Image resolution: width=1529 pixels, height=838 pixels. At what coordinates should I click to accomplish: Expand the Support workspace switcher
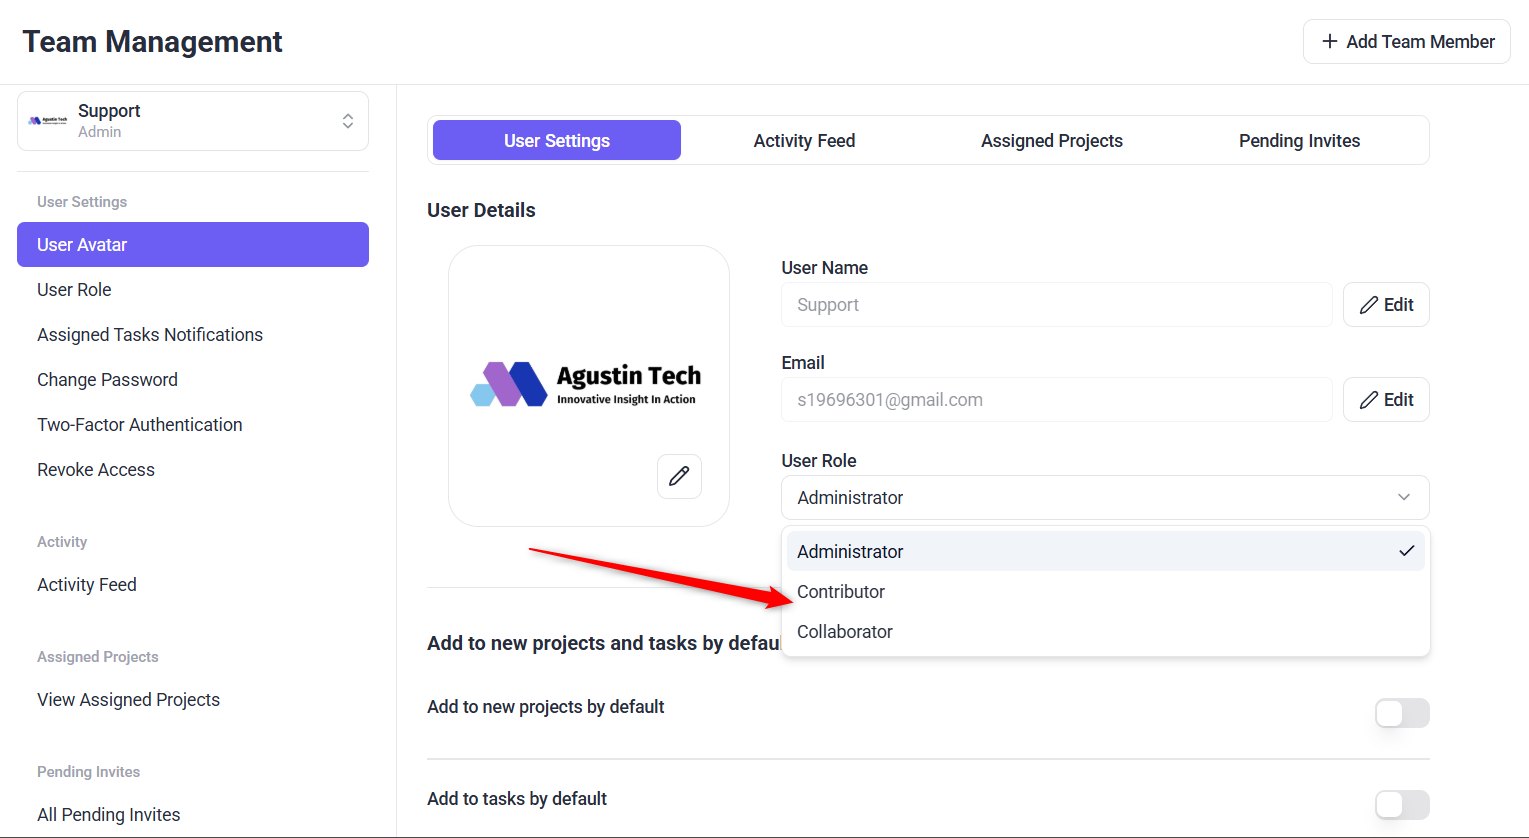tap(348, 121)
